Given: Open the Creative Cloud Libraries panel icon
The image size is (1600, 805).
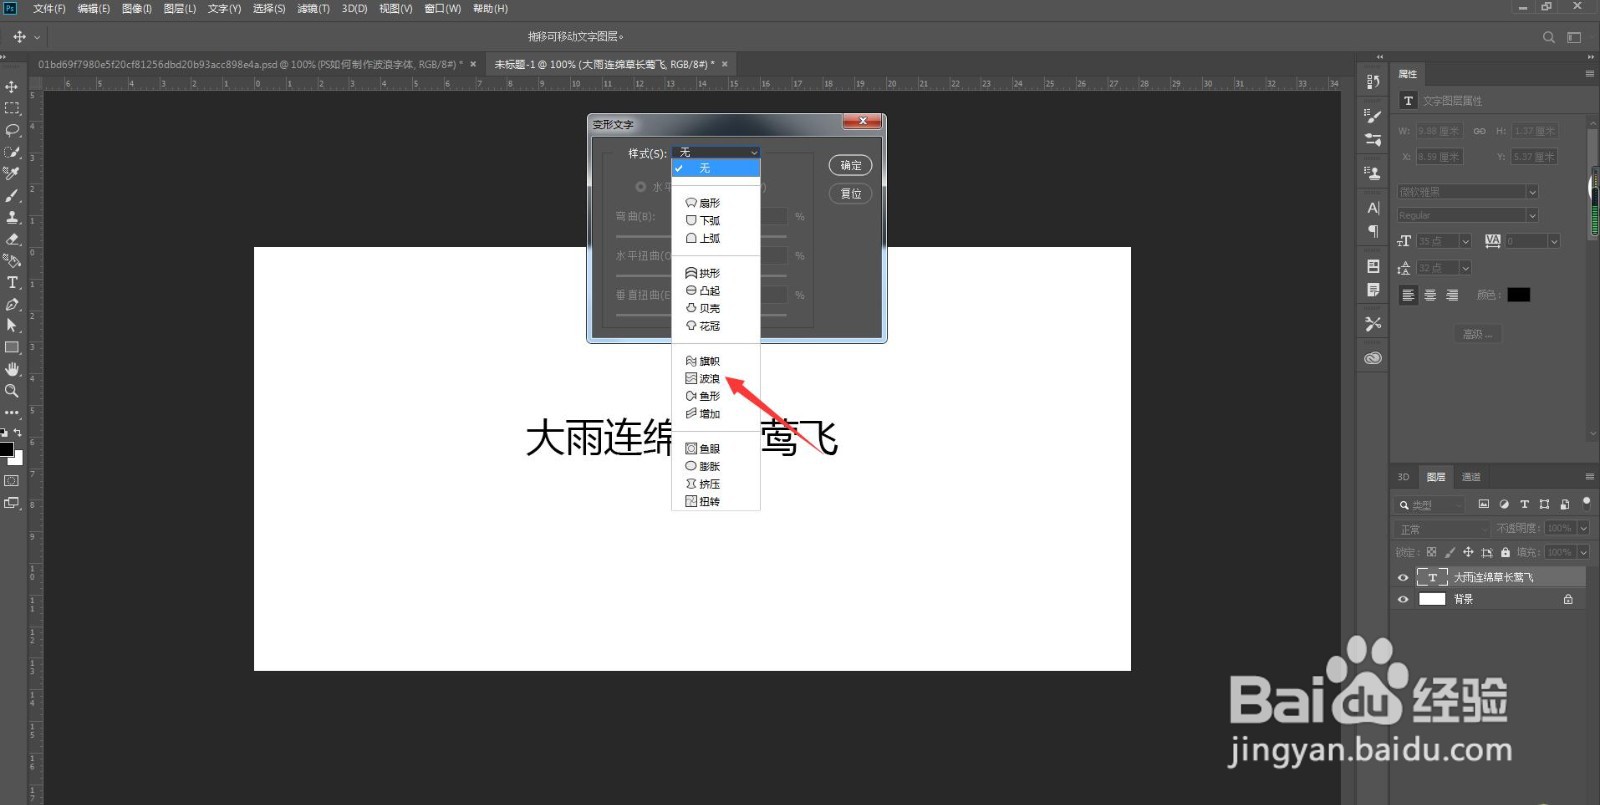Looking at the screenshot, I should (1373, 358).
